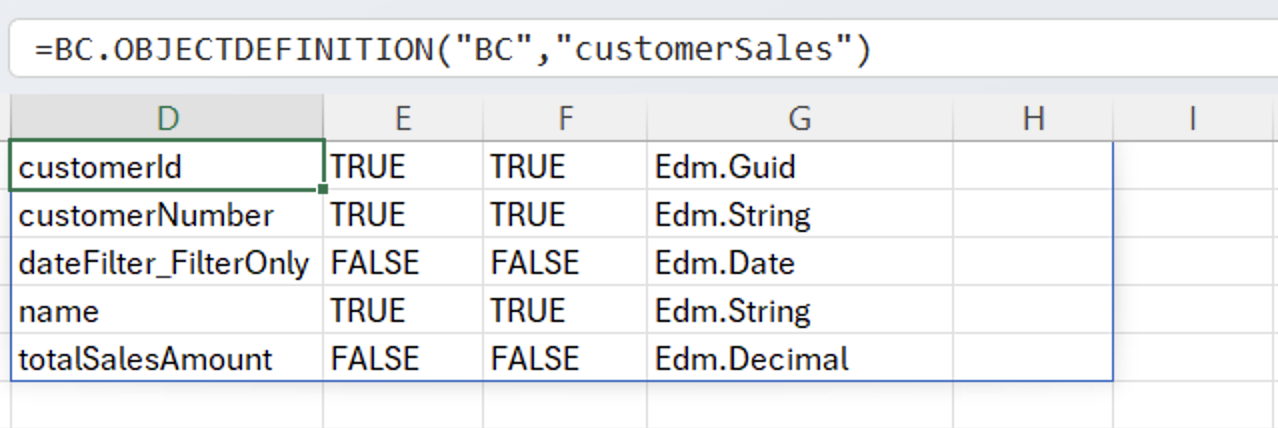Select column F FALSE in dateFilter_FilterOnly row
The height and width of the screenshot is (428, 1278).
[x=565, y=263]
